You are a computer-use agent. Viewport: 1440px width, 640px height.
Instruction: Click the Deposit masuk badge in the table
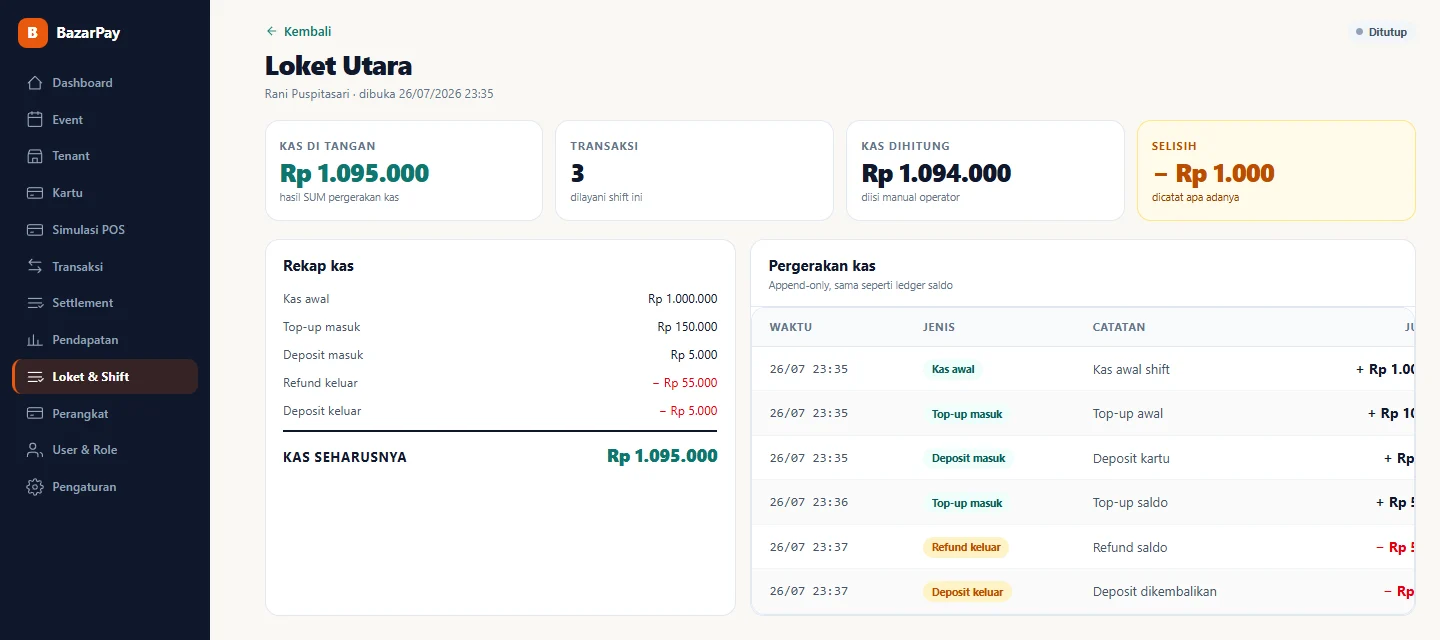968,458
